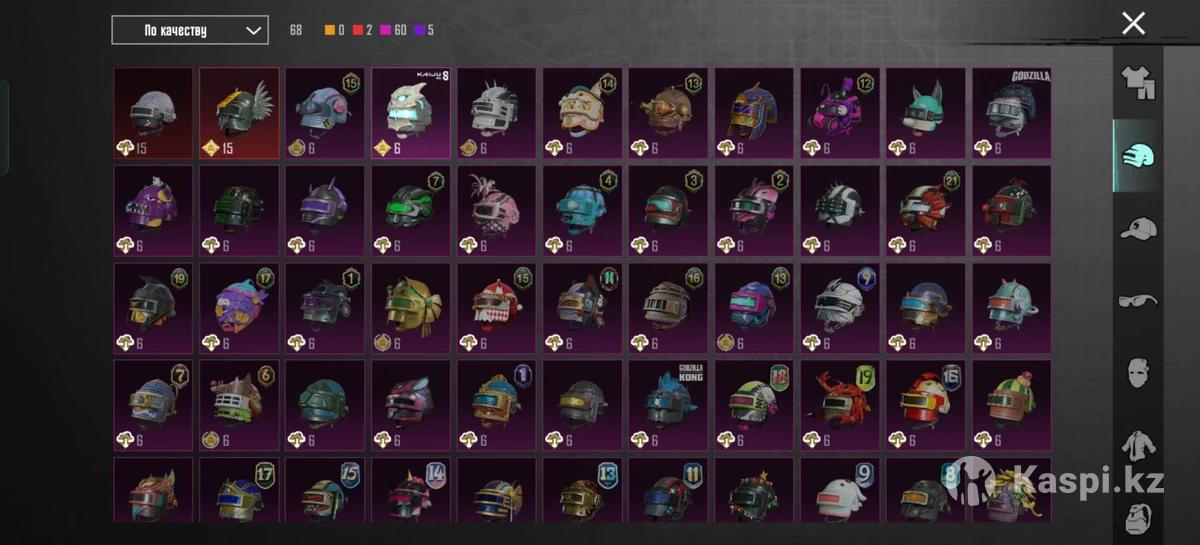Open the backpack category icon

1138,515
